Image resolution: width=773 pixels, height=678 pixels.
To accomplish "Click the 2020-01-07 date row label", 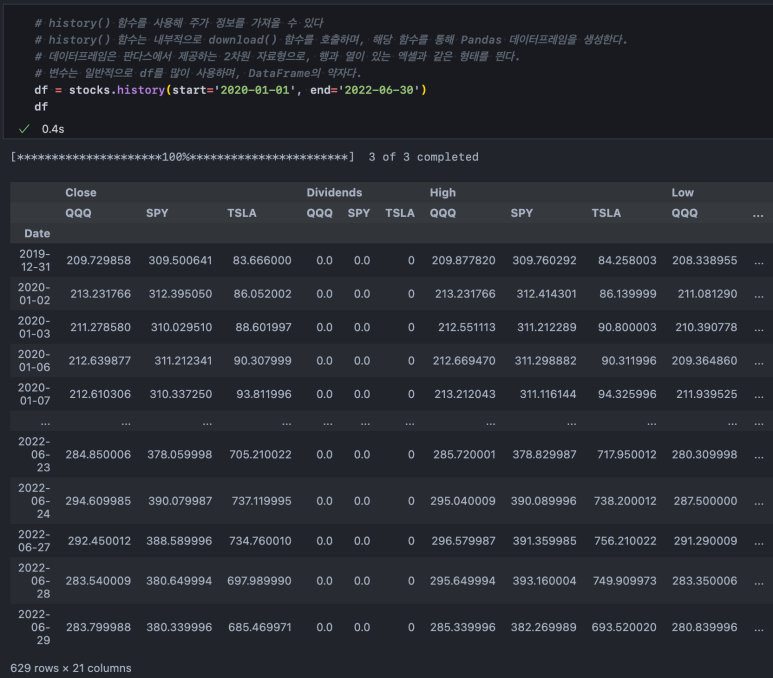I will tap(34, 394).
